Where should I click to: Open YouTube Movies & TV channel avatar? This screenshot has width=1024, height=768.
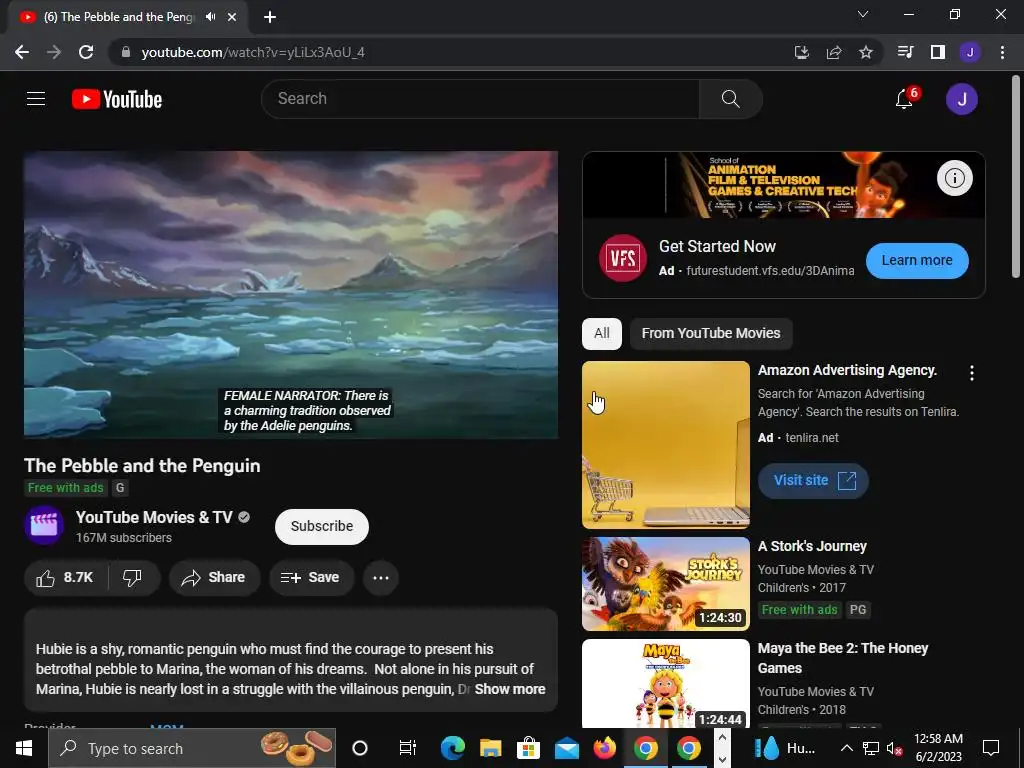point(44,524)
